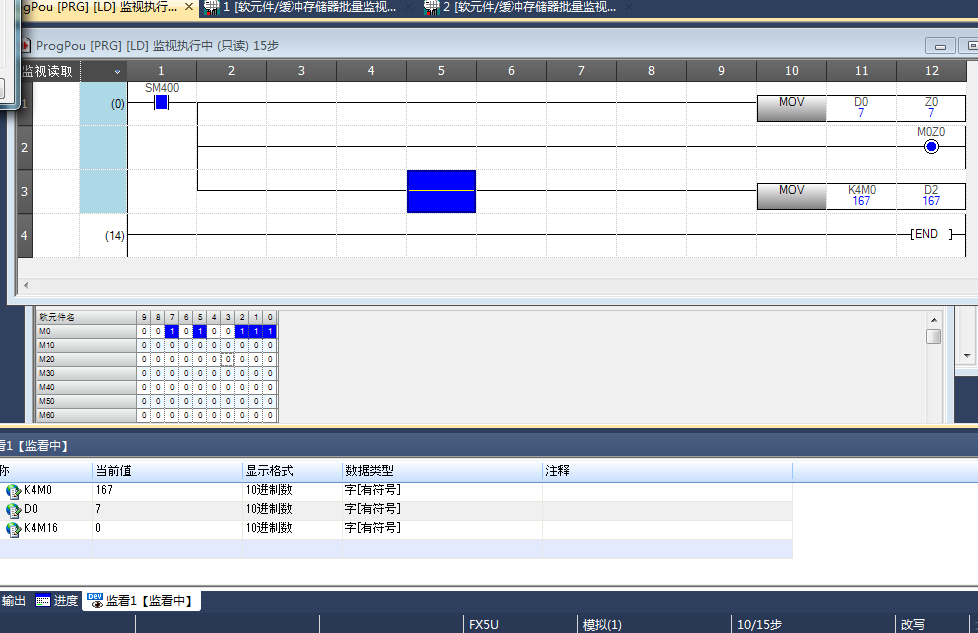Click the D0 watch item icon

13,510
